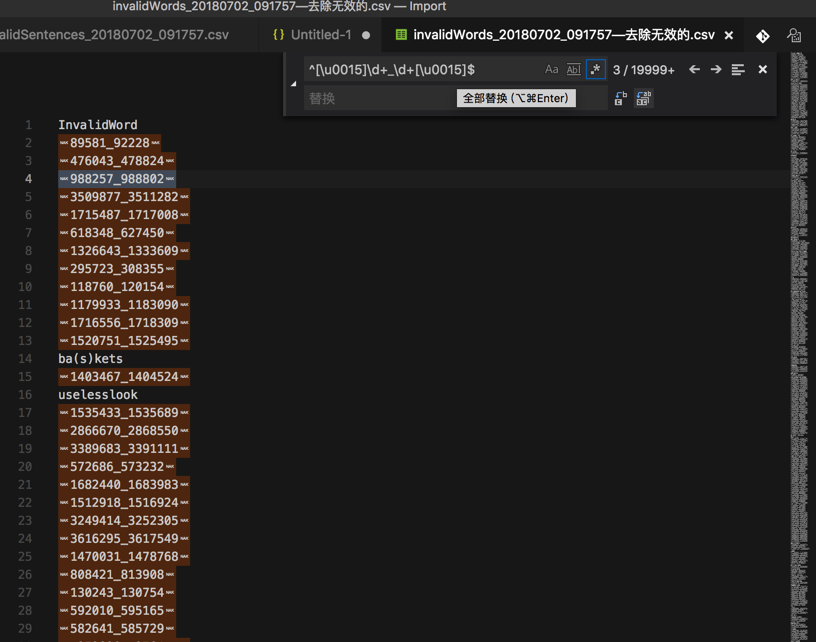Close the find widget
816x642 pixels.
point(762,69)
